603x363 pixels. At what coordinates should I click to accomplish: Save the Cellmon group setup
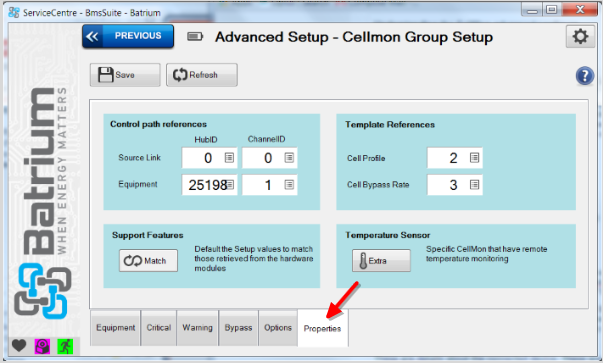click(125, 75)
